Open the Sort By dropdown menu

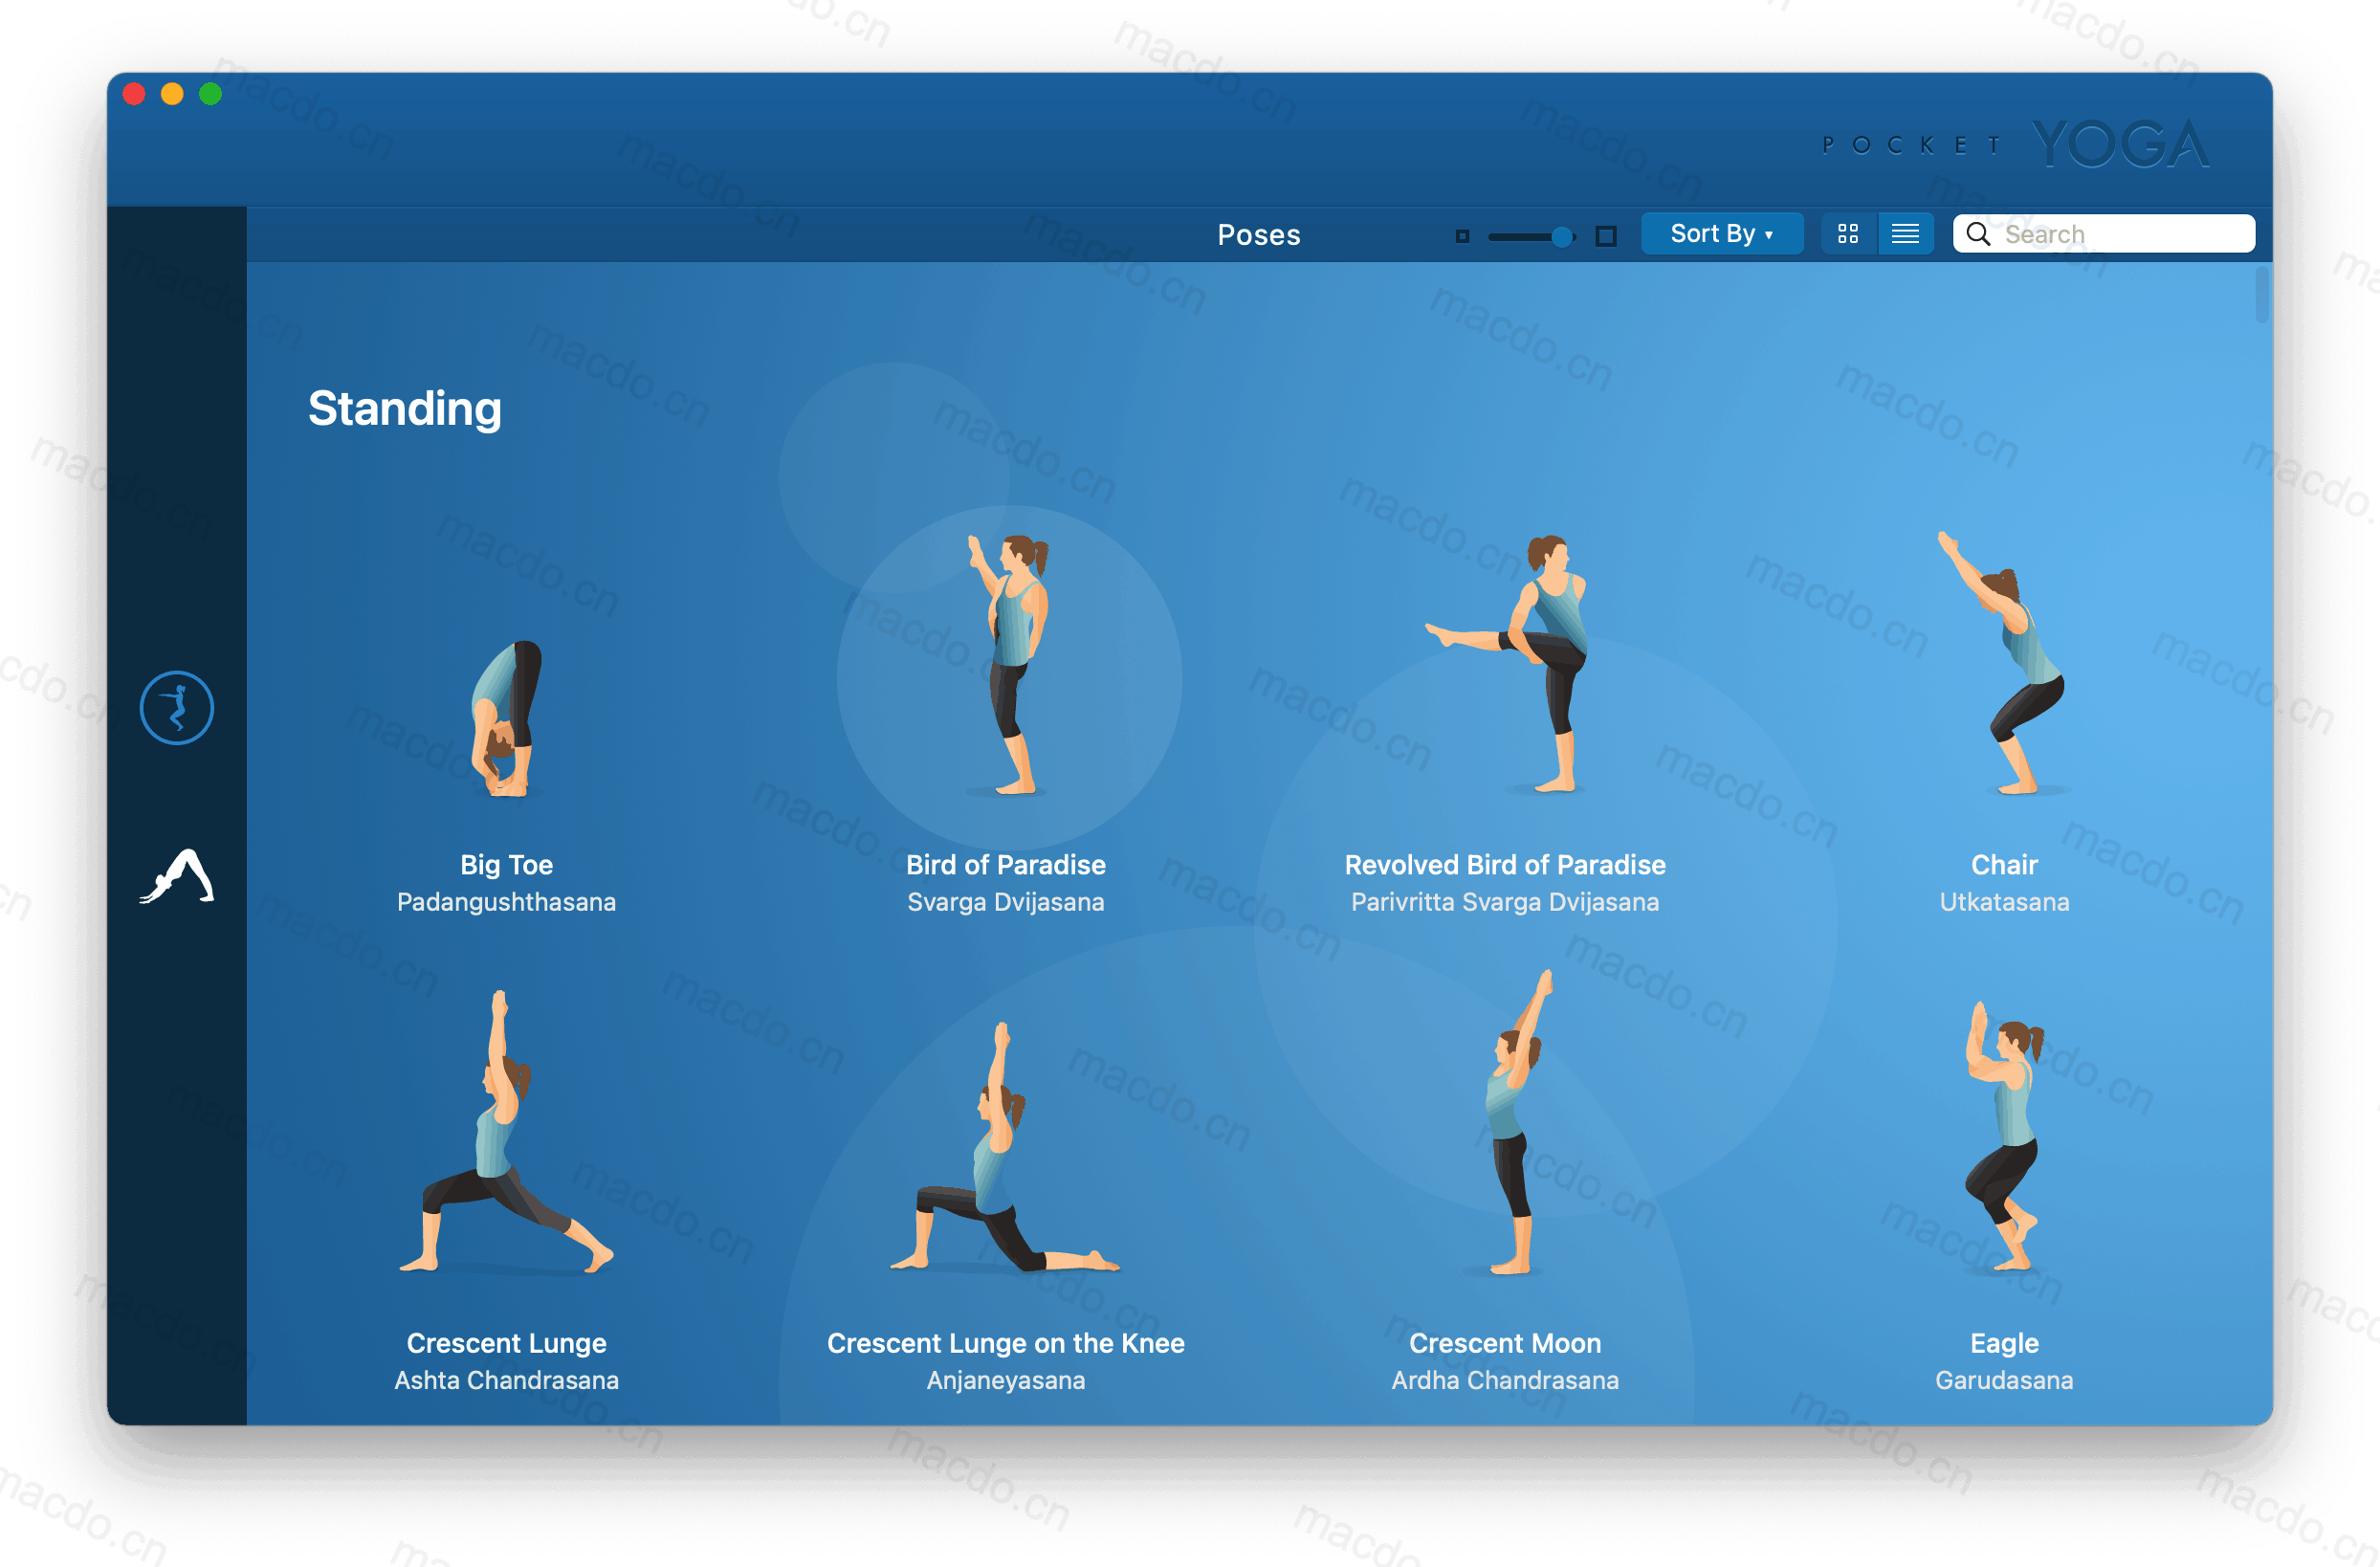click(x=1721, y=232)
